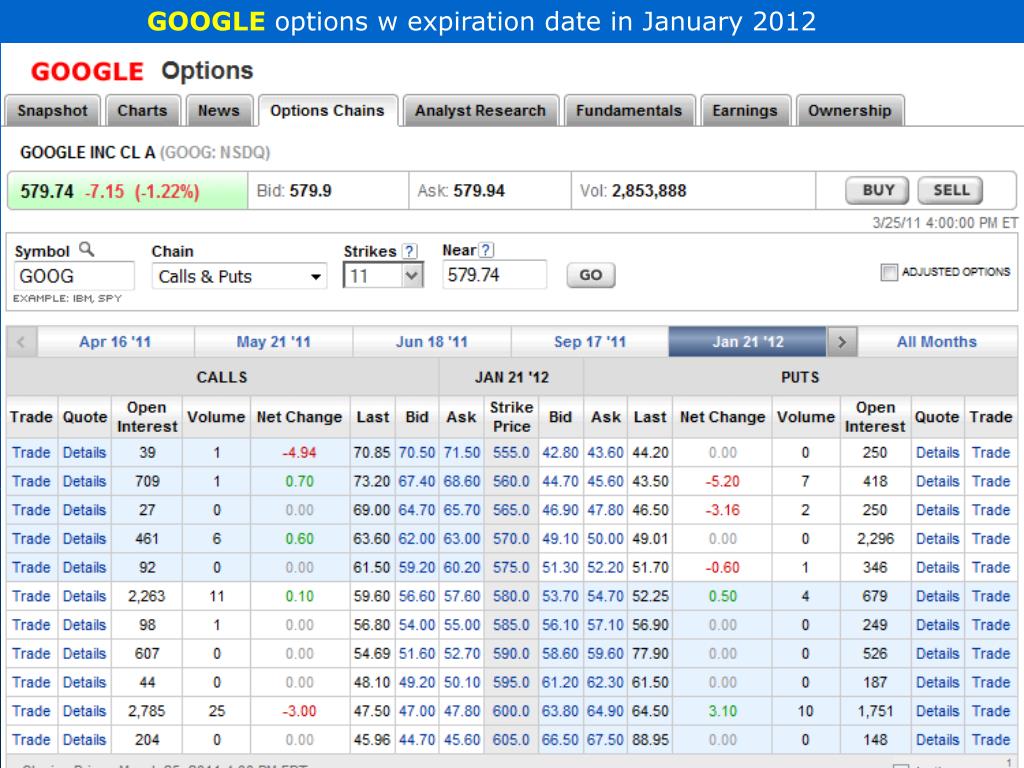Open the Chain Calls & Puts dropdown

pyautogui.click(x=239, y=276)
